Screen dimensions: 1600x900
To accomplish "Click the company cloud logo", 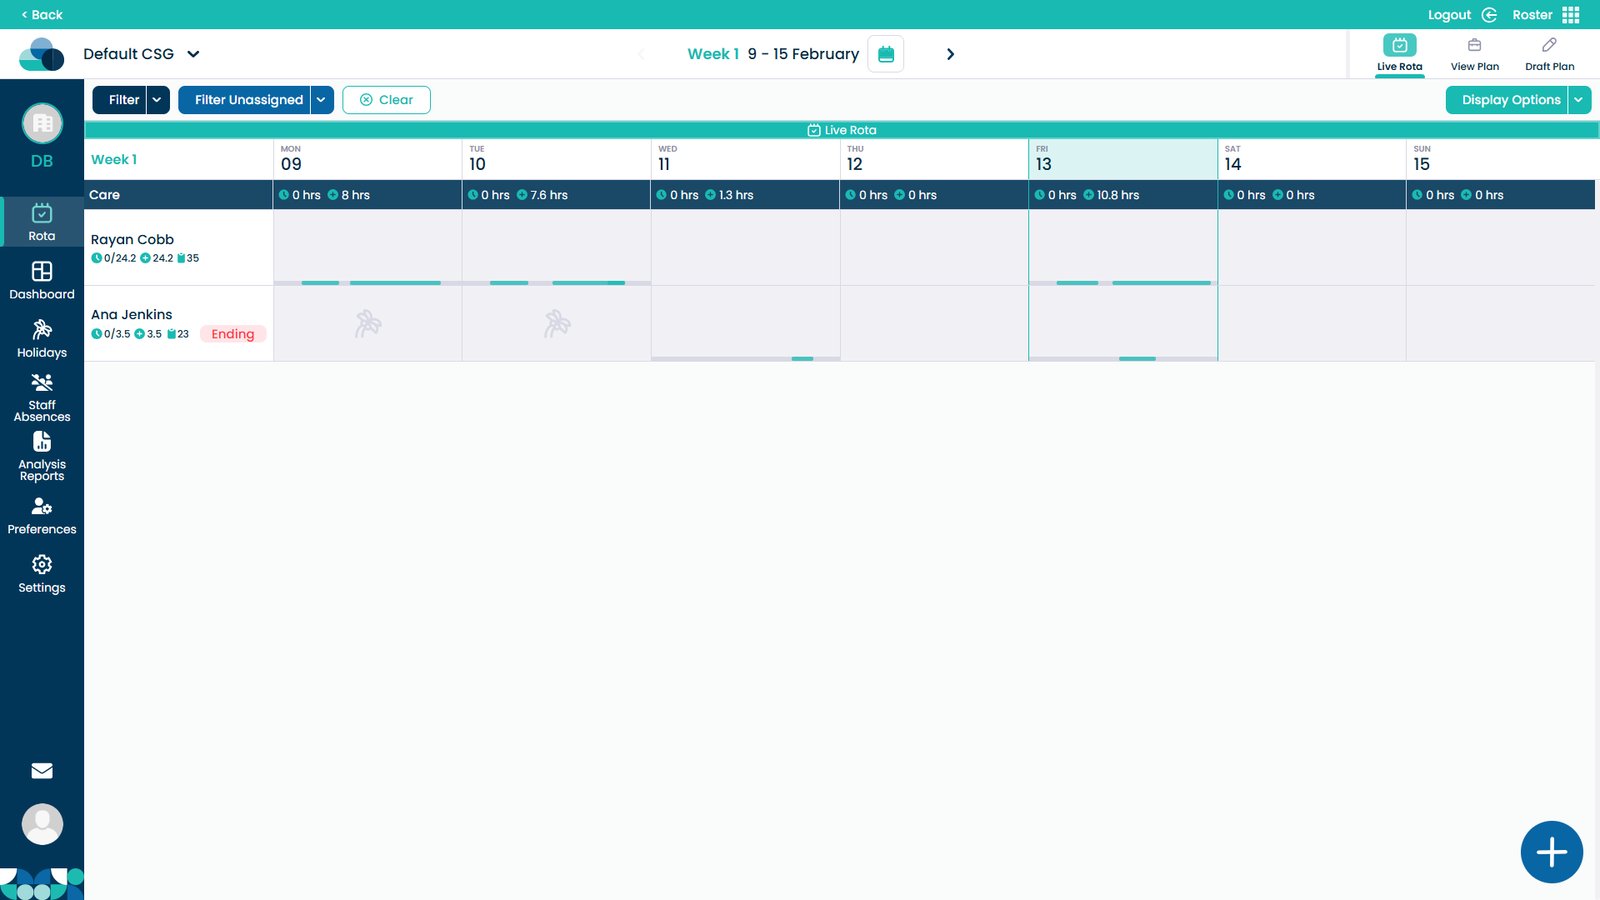I will coord(42,54).
